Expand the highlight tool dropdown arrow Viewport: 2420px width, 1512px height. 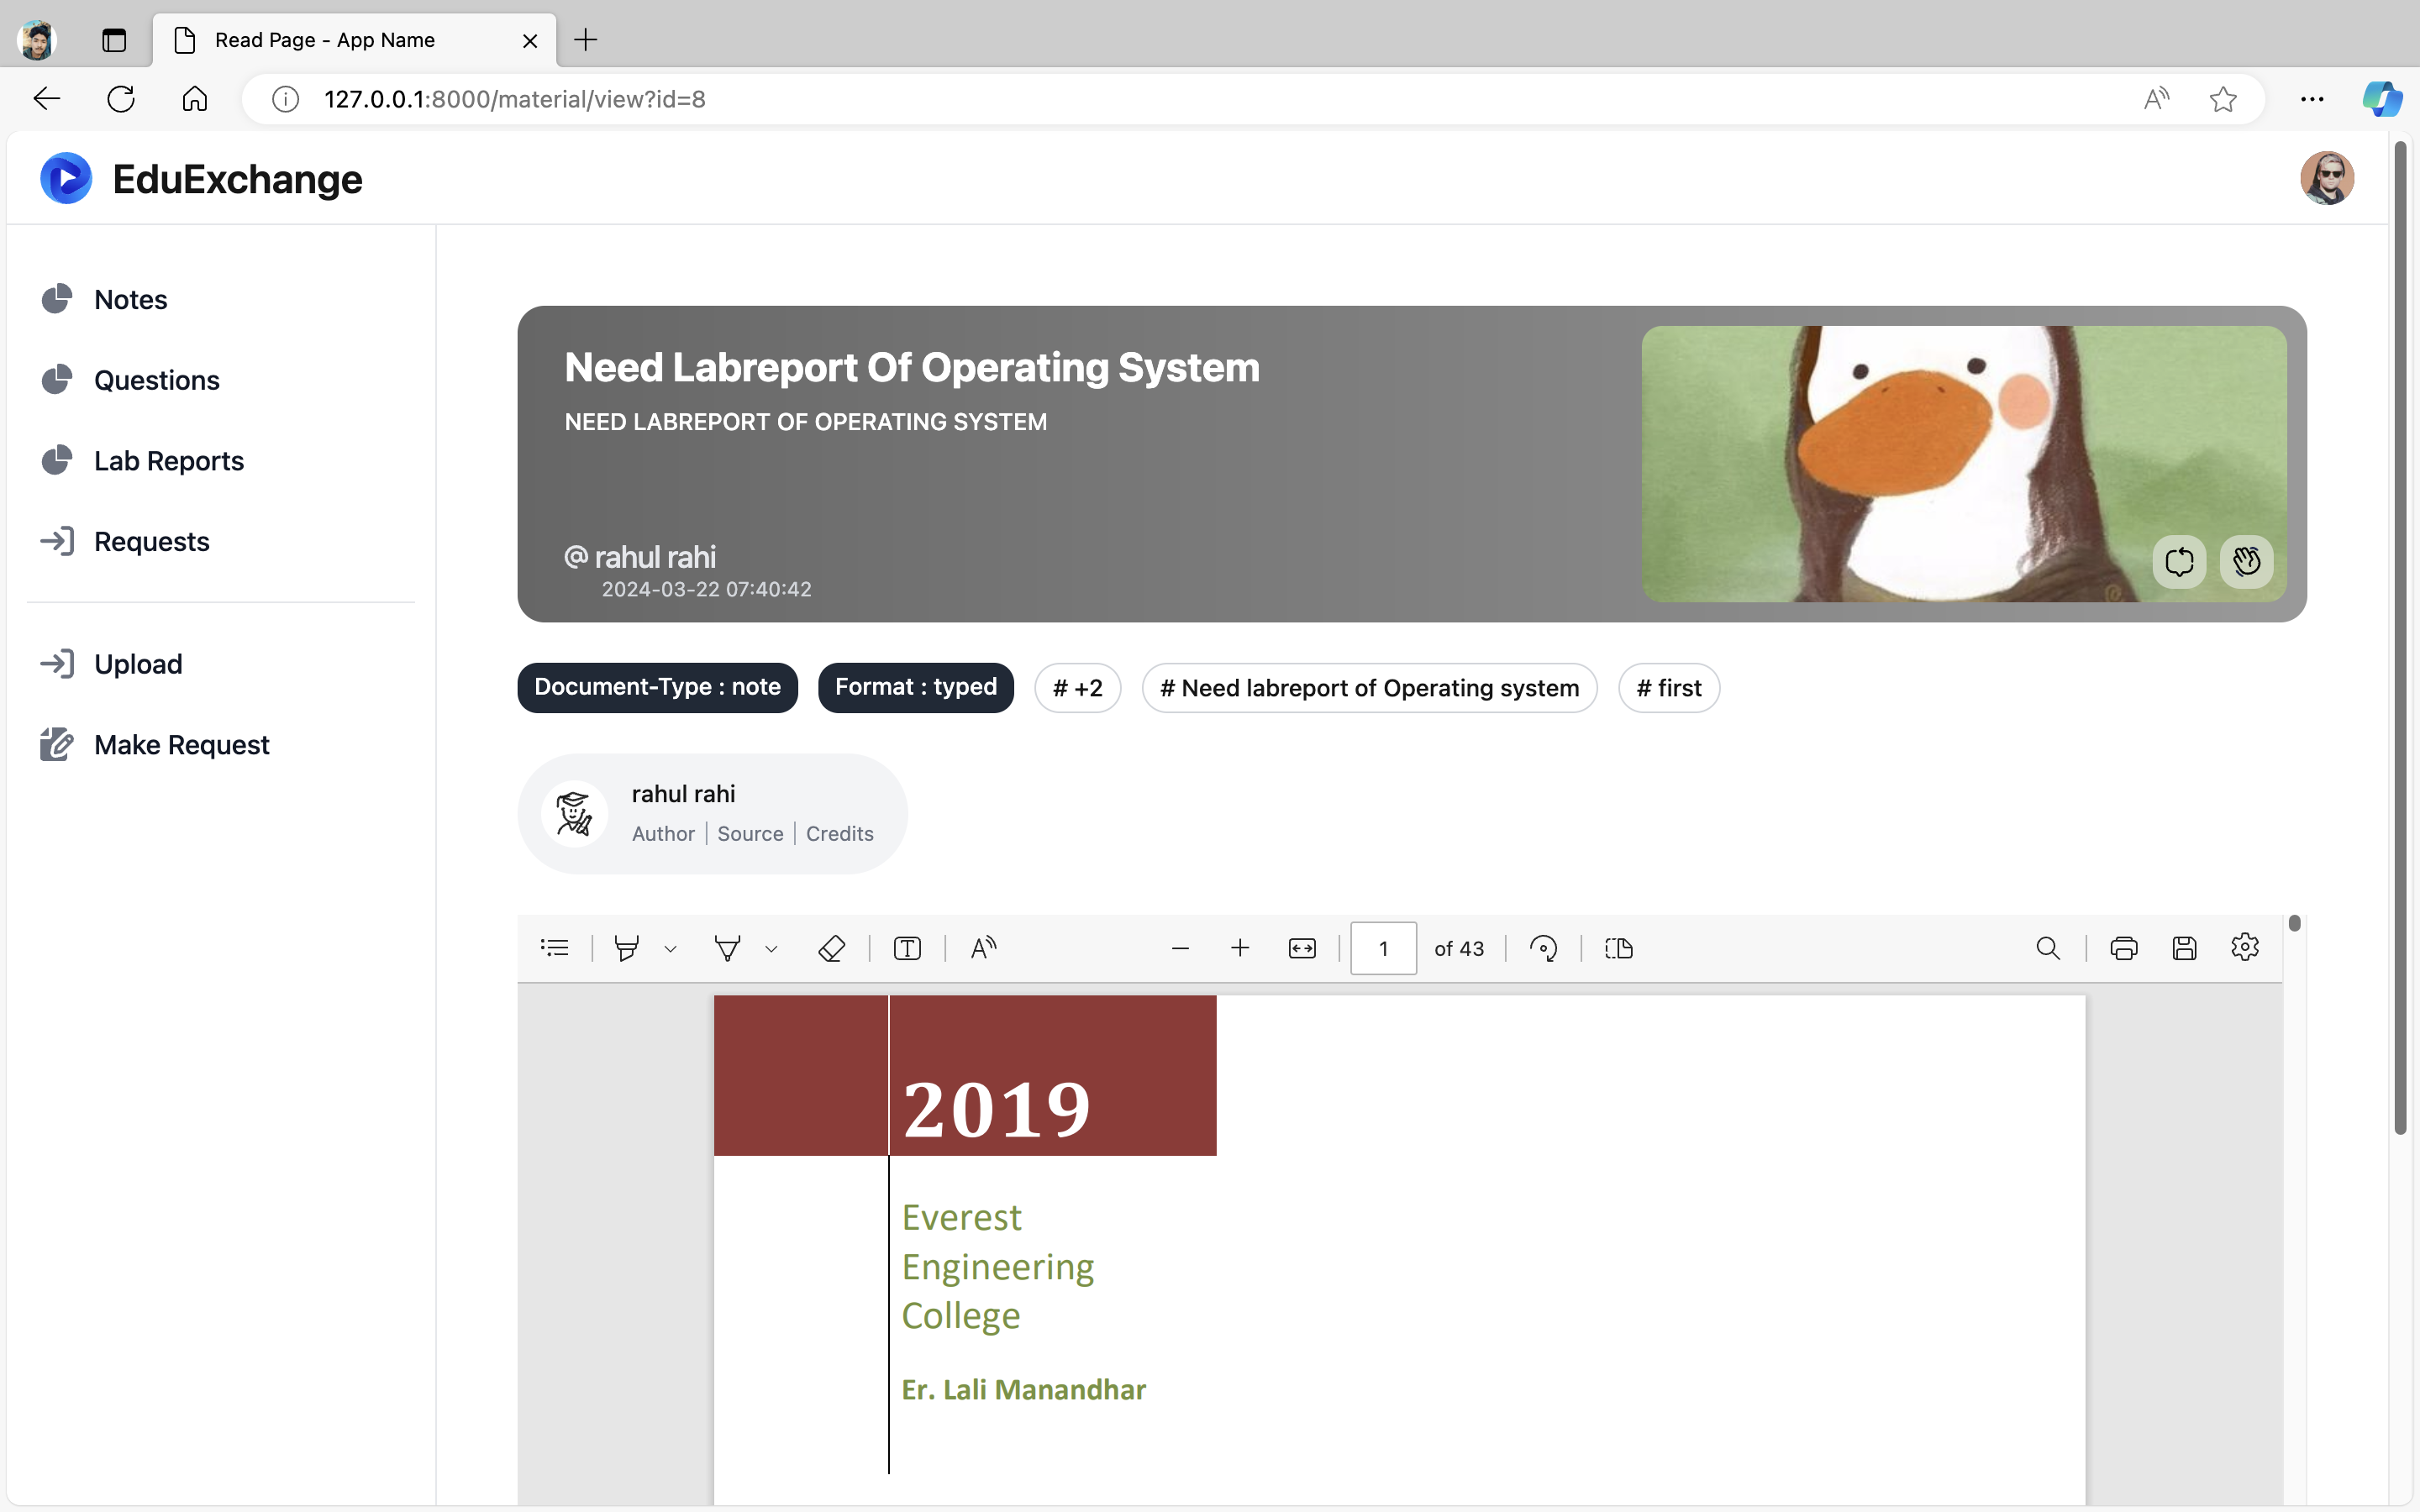[x=671, y=949]
